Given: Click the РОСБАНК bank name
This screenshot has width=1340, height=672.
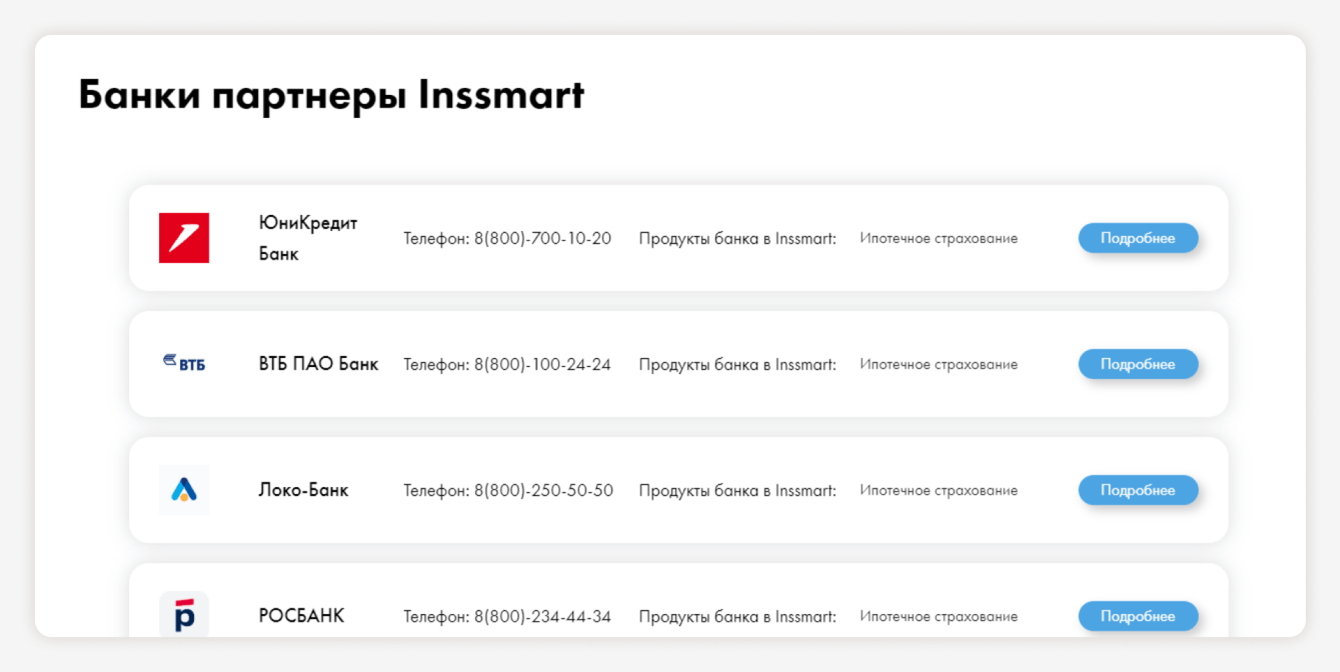Looking at the screenshot, I should (301, 616).
